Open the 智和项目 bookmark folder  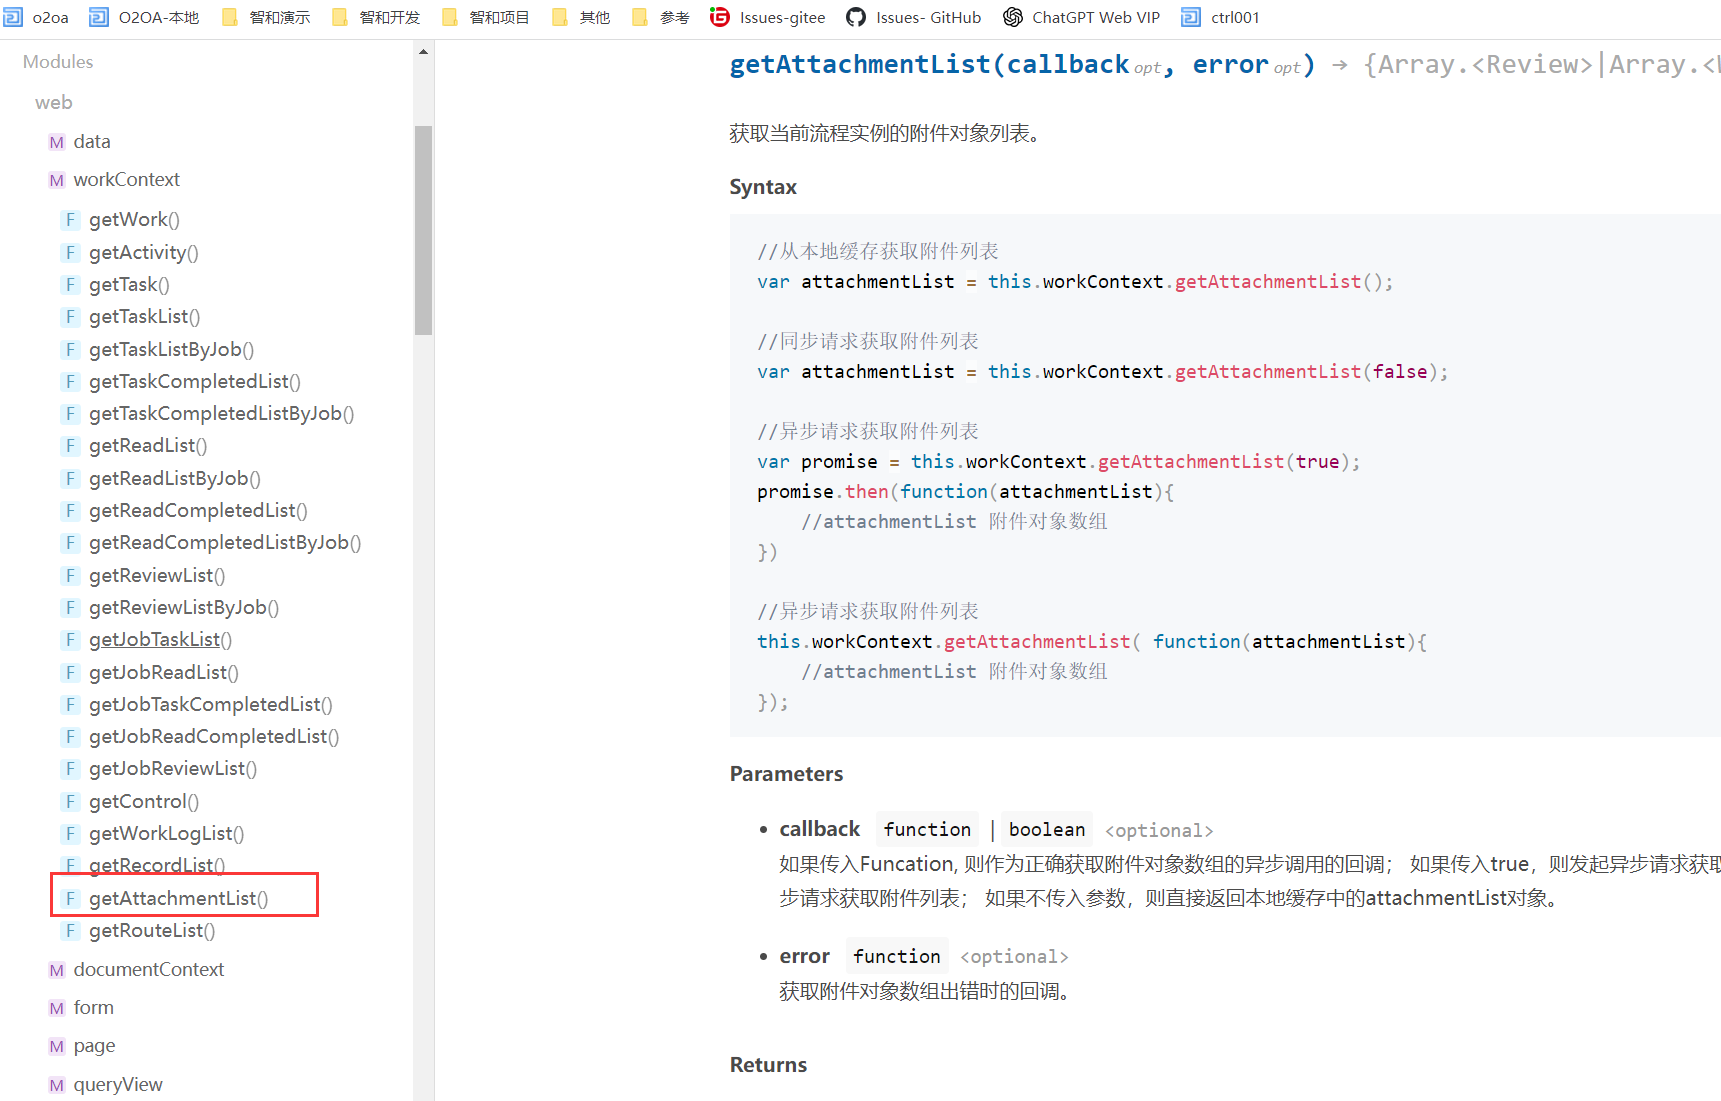click(x=486, y=17)
